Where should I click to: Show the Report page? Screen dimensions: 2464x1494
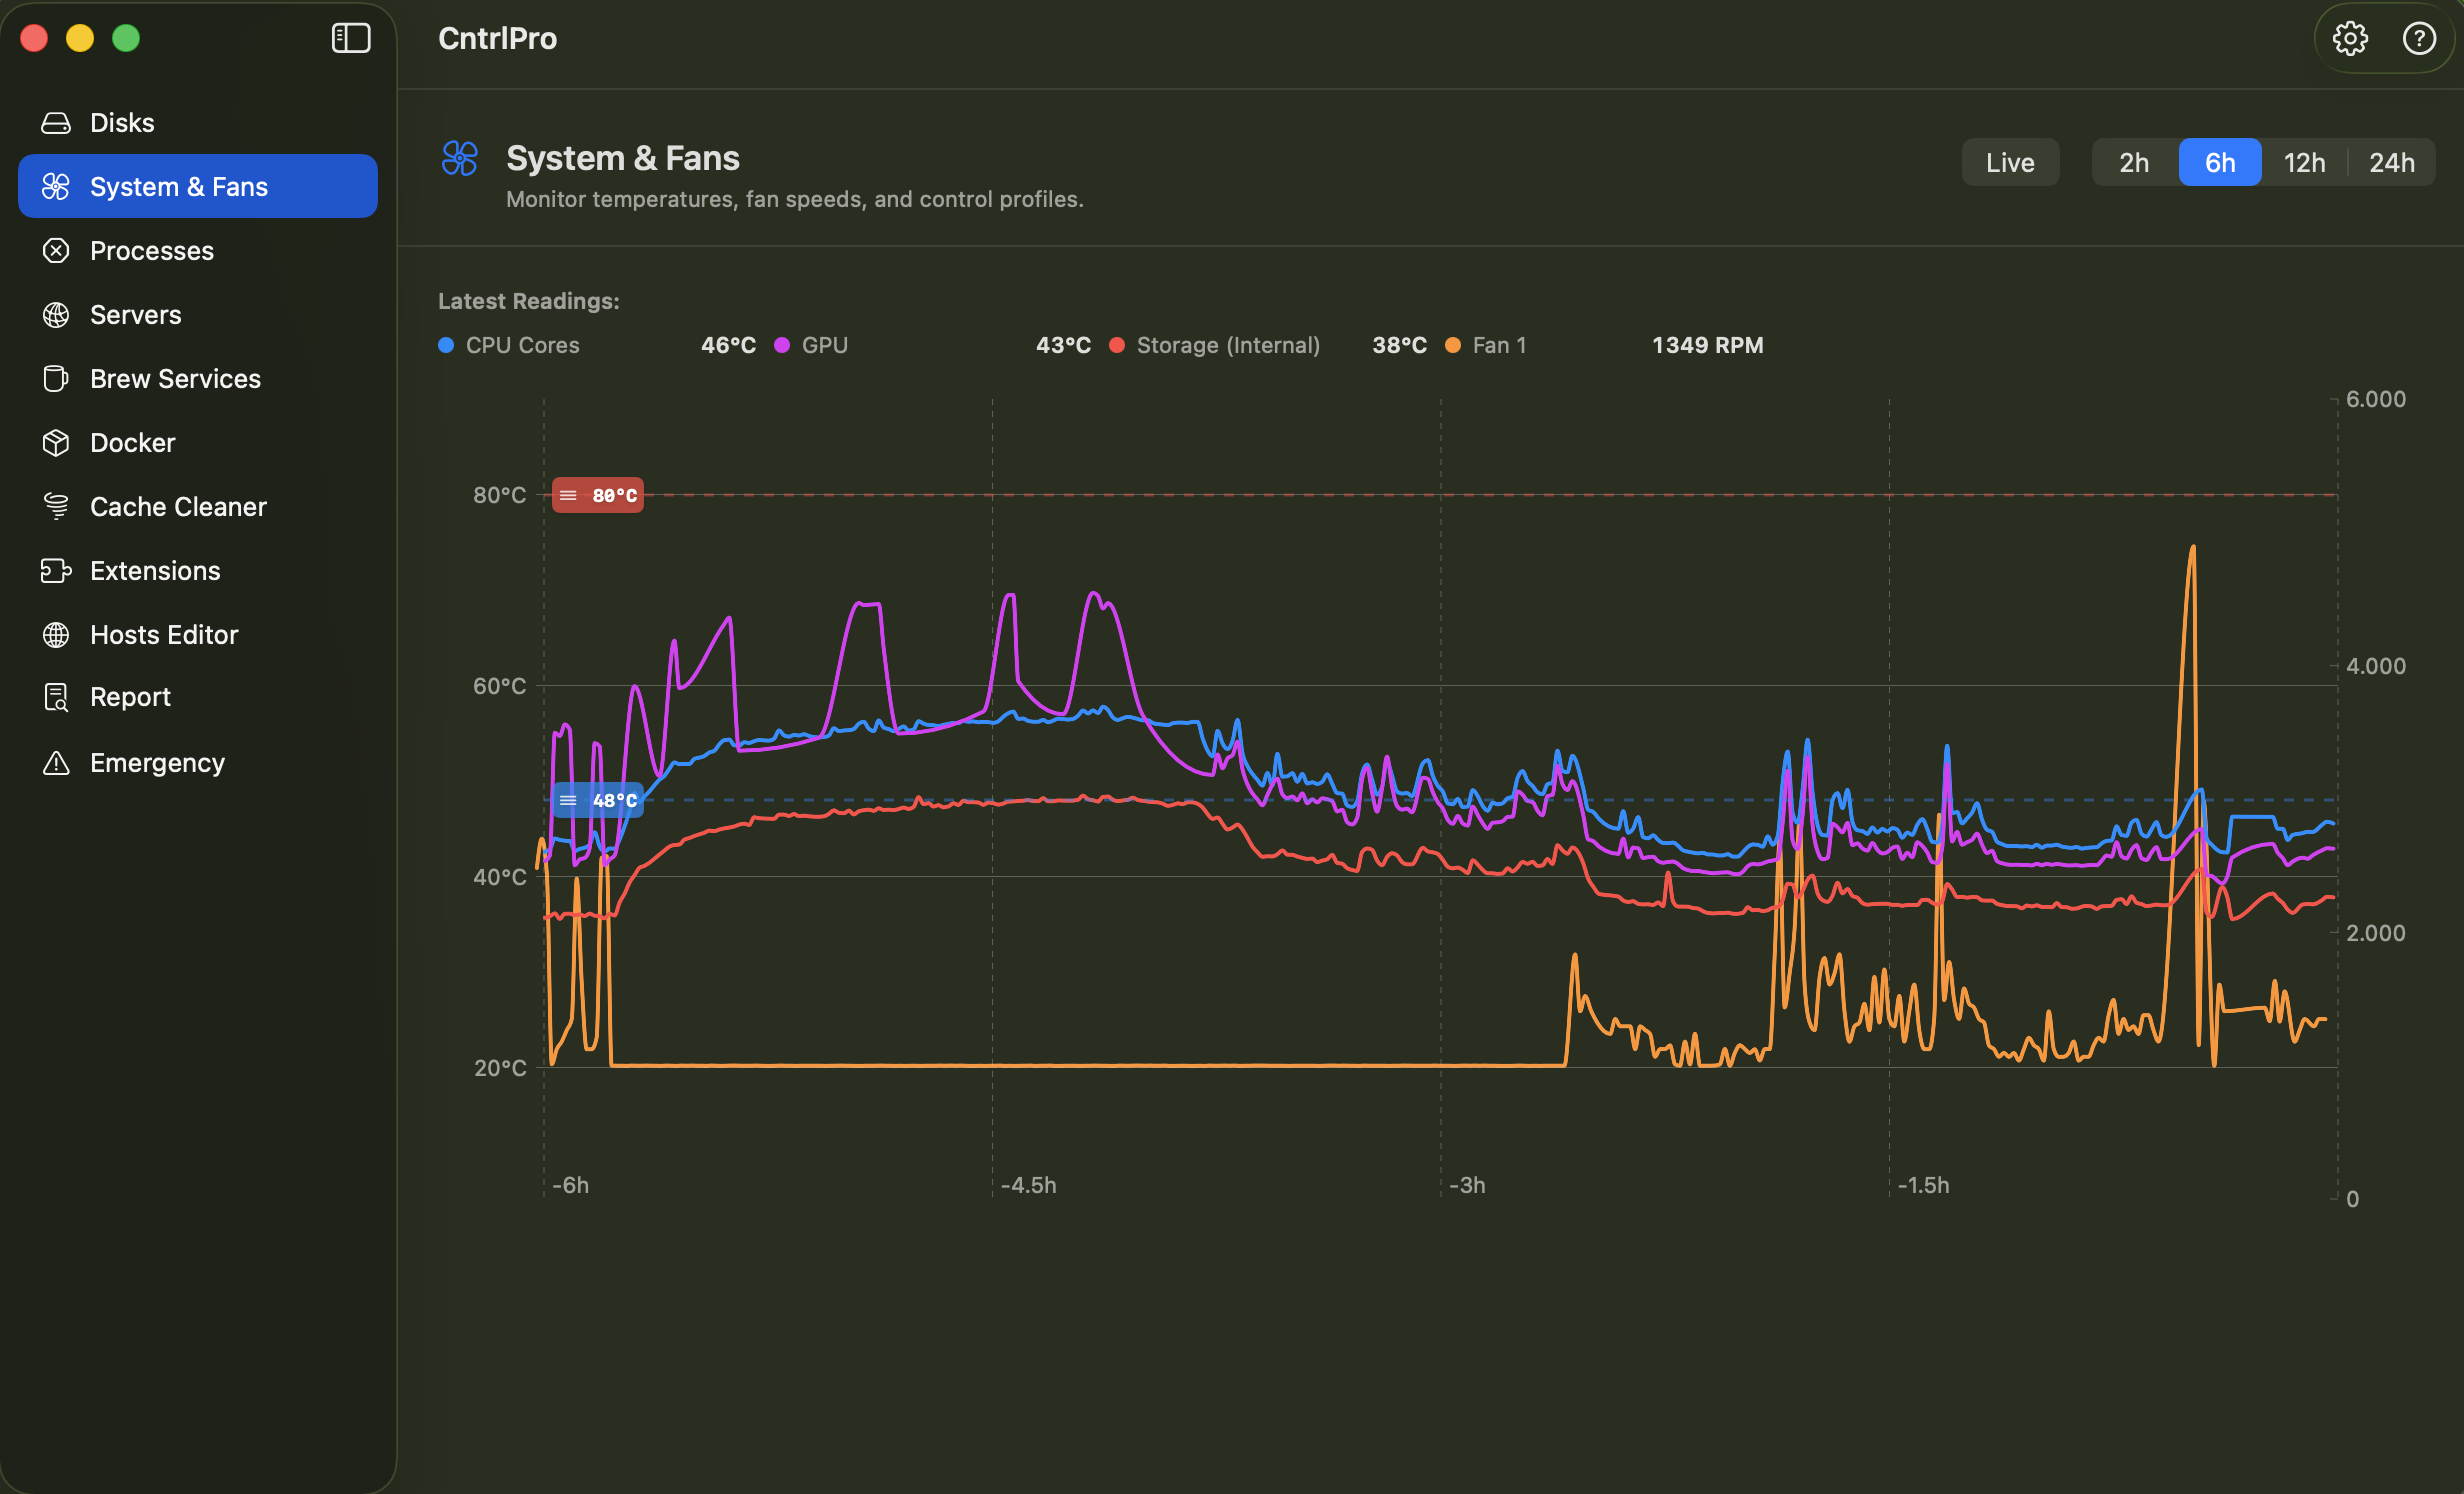[198, 697]
